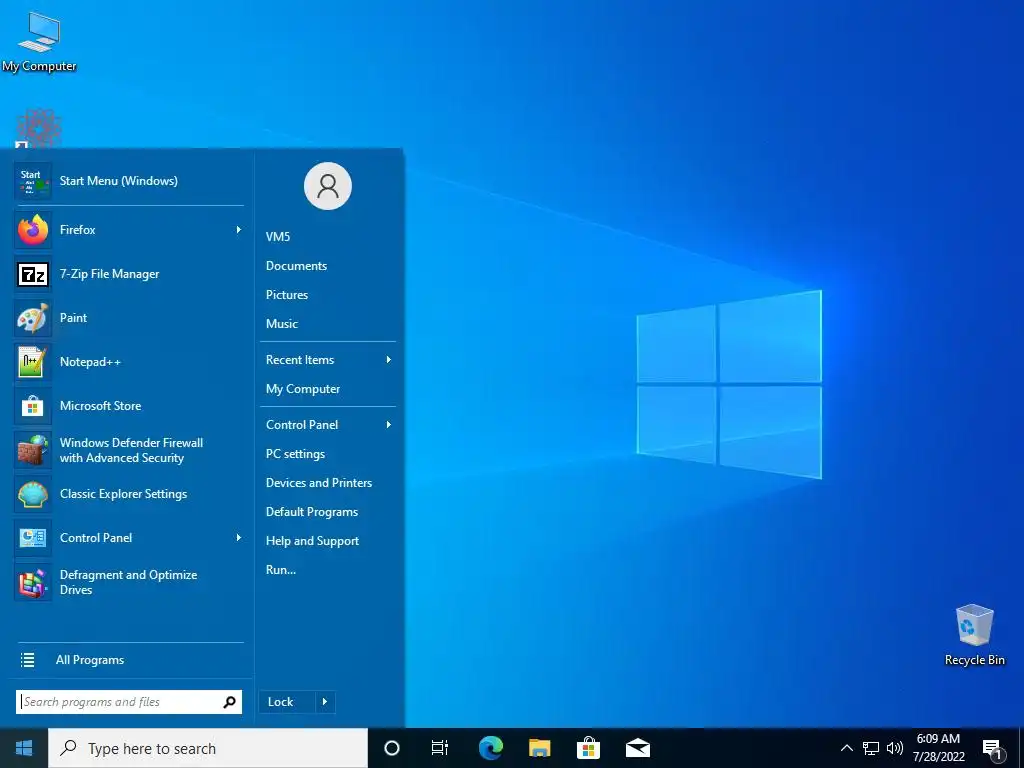Click the network icon in system tray

click(x=871, y=748)
